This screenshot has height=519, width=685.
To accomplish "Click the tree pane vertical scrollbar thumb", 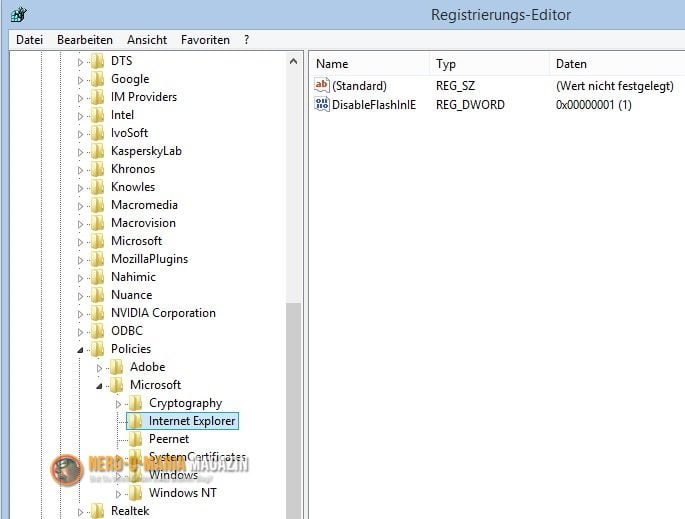I will (294, 411).
